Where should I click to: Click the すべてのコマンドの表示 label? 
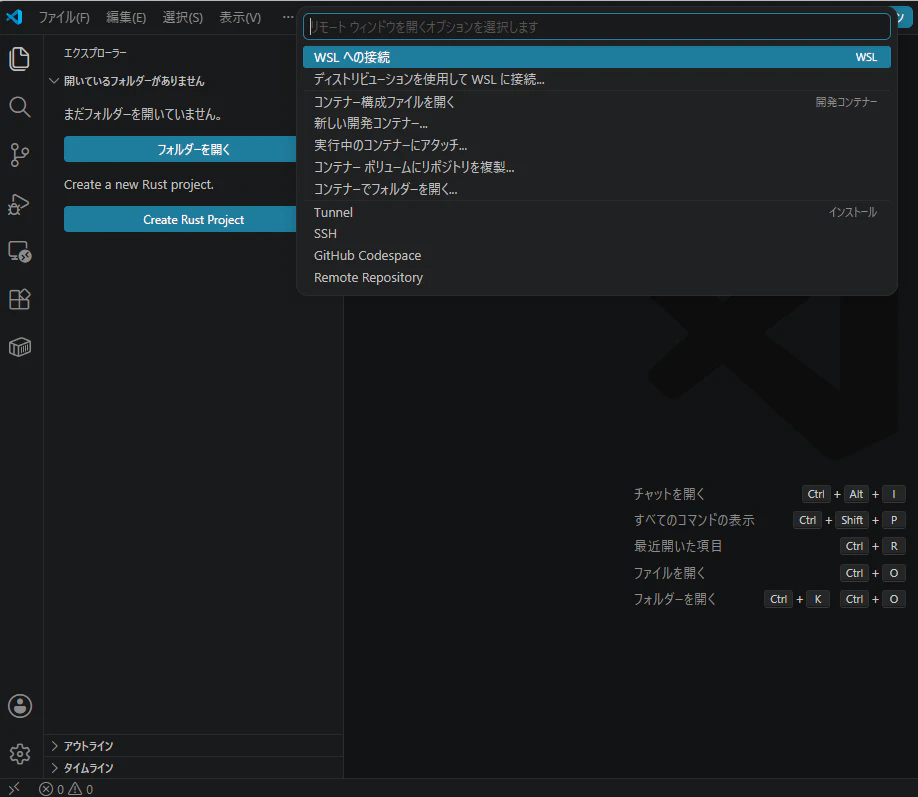click(694, 520)
